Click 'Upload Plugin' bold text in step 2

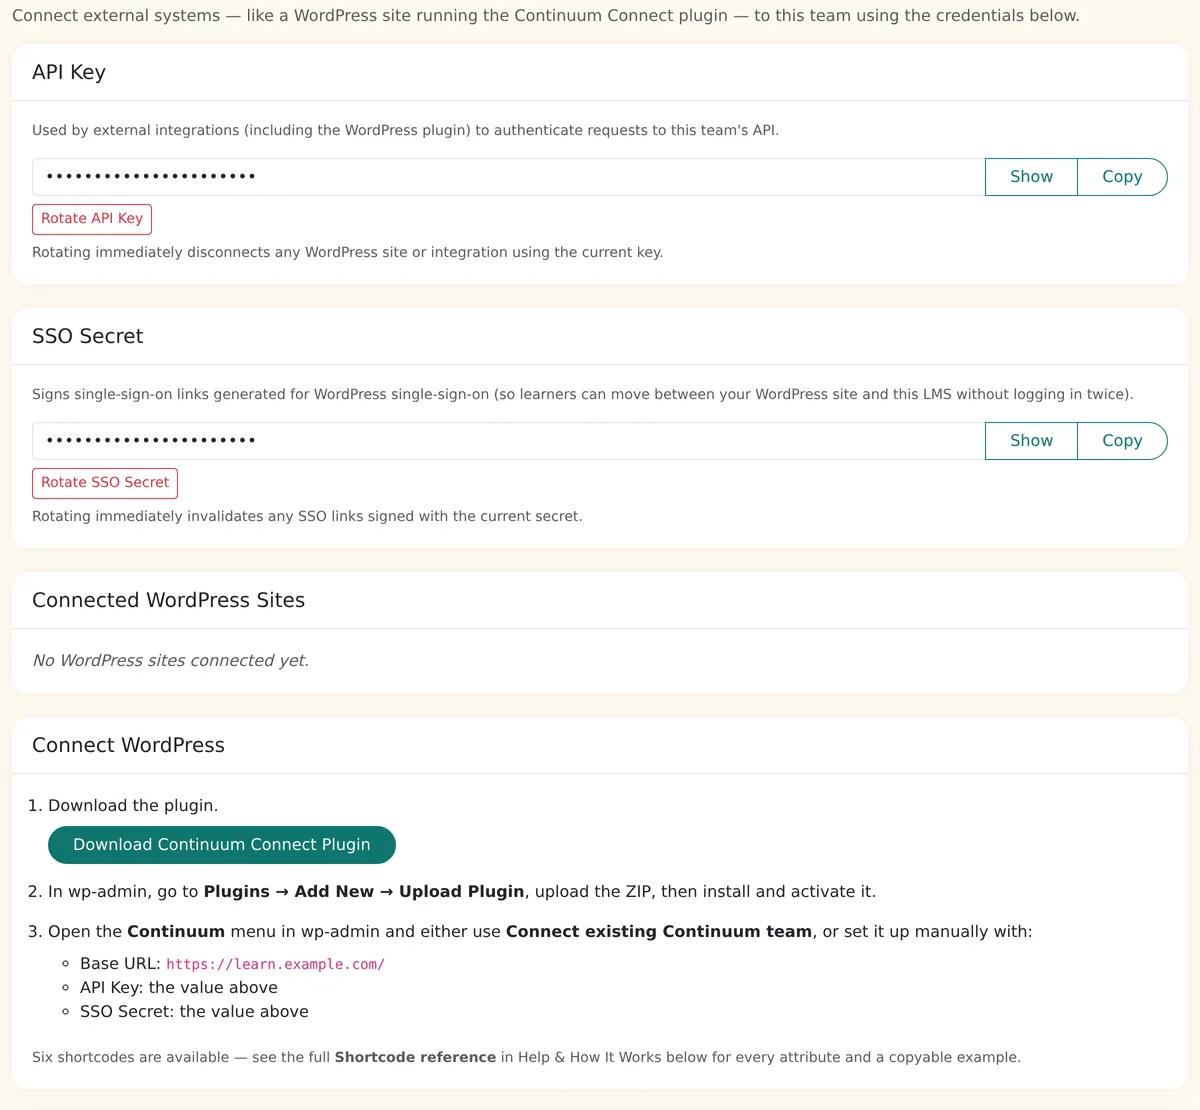[462, 892]
